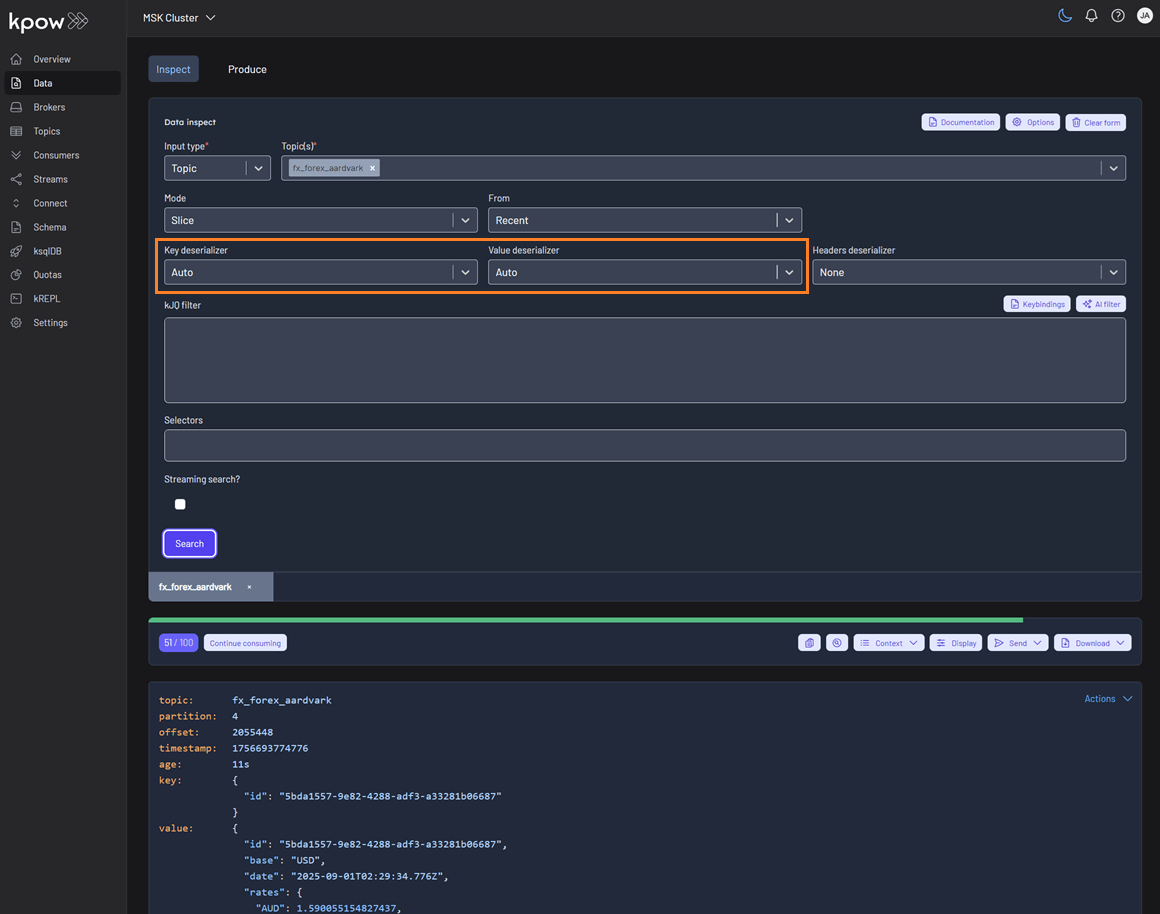This screenshot has width=1160, height=914.
Task: Open the JA user avatar menu
Action: pos(1144,16)
